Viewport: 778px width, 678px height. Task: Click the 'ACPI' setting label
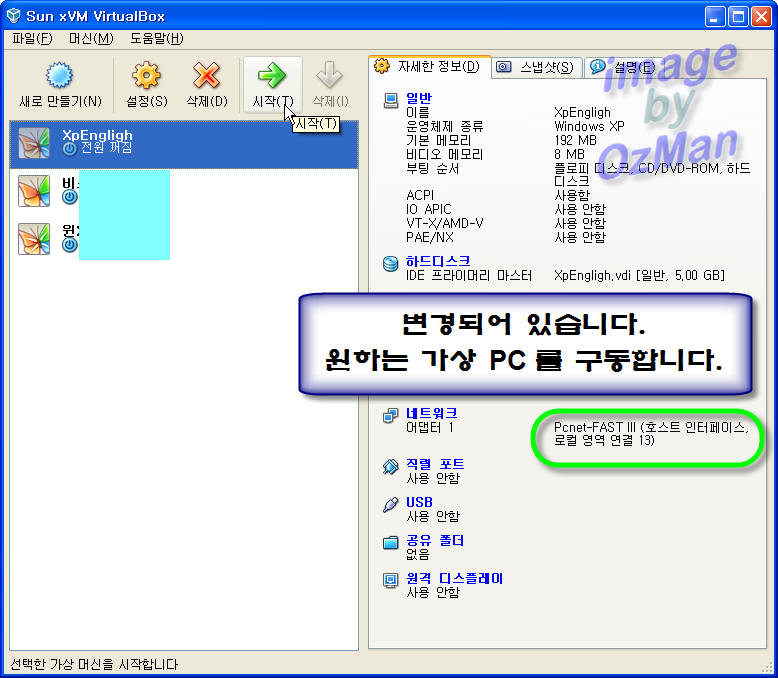tap(420, 195)
